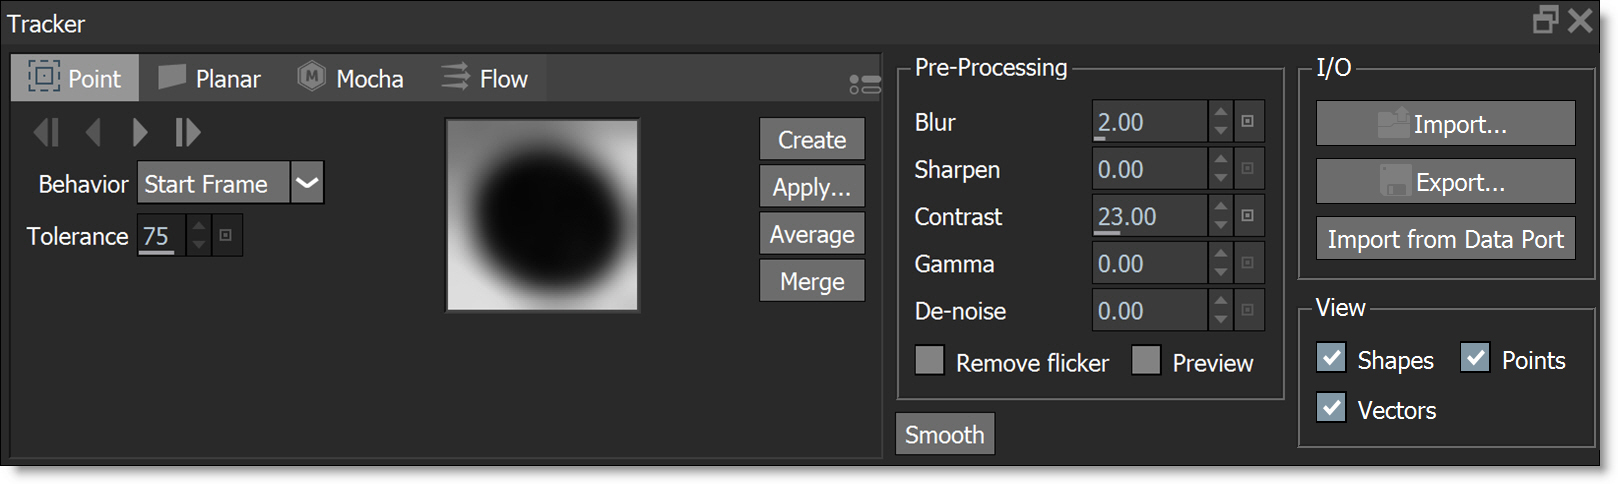Track forward to the end
The width and height of the screenshot is (1618, 484).
click(x=187, y=132)
